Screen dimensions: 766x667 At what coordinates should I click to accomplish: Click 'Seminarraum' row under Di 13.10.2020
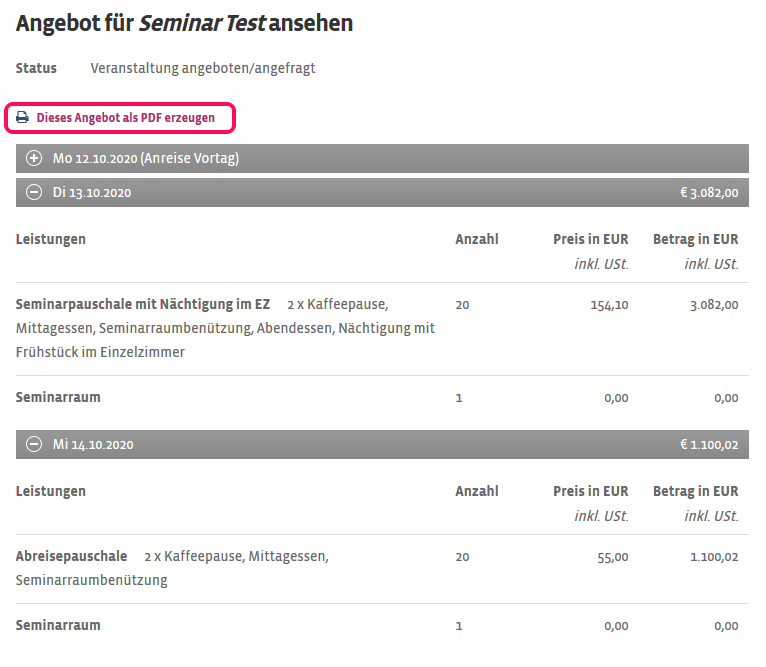click(58, 397)
